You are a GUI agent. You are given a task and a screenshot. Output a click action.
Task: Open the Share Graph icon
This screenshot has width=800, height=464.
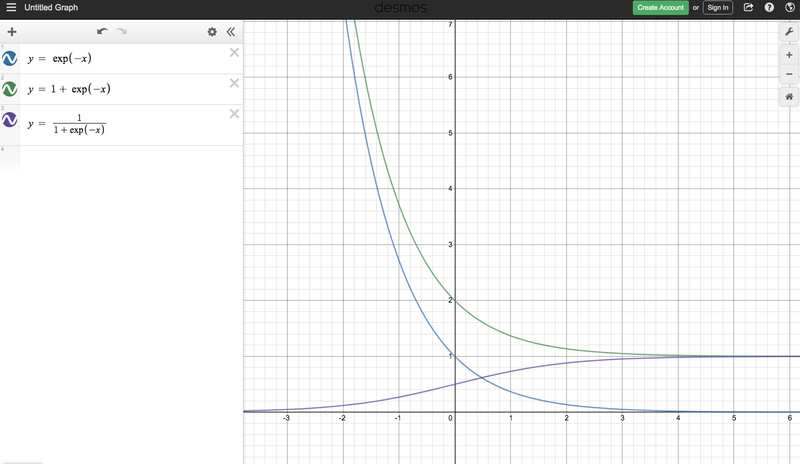click(x=748, y=7)
